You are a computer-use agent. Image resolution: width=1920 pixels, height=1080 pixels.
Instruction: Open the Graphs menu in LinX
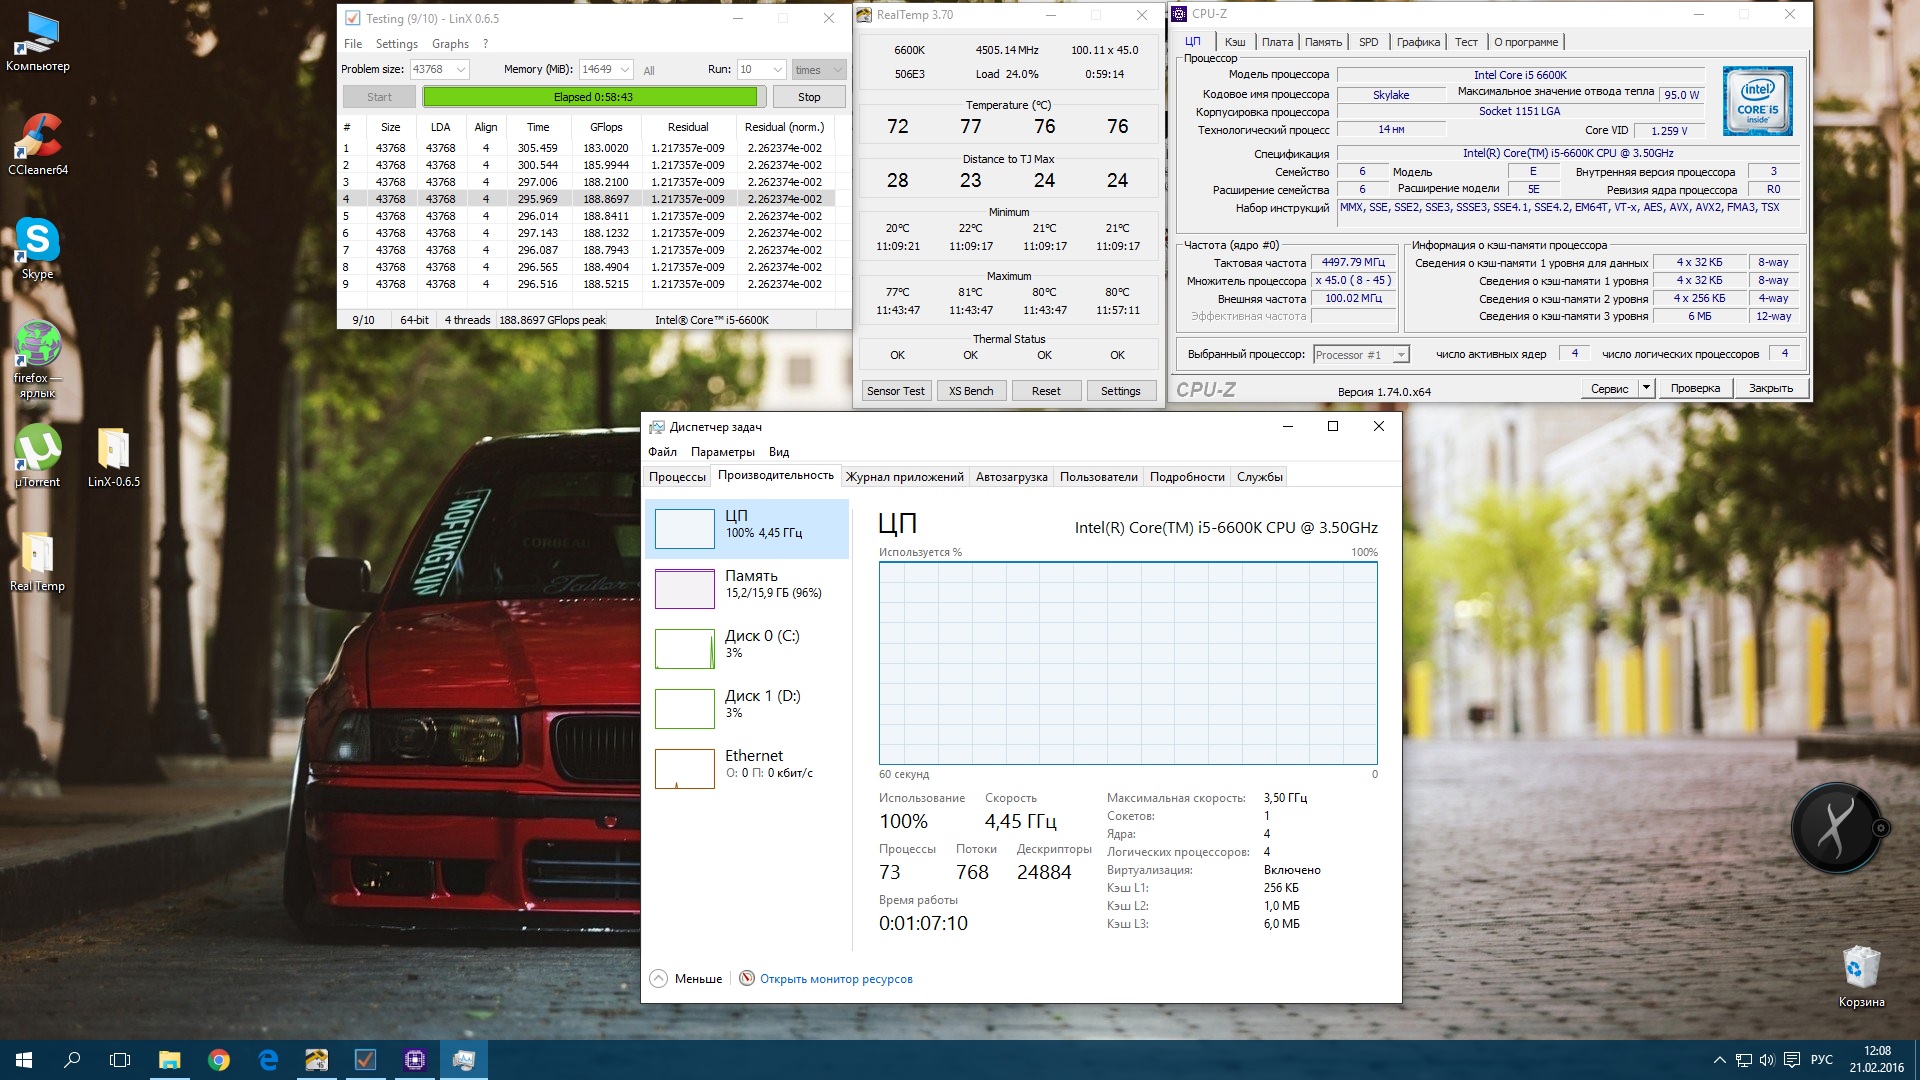(x=450, y=44)
